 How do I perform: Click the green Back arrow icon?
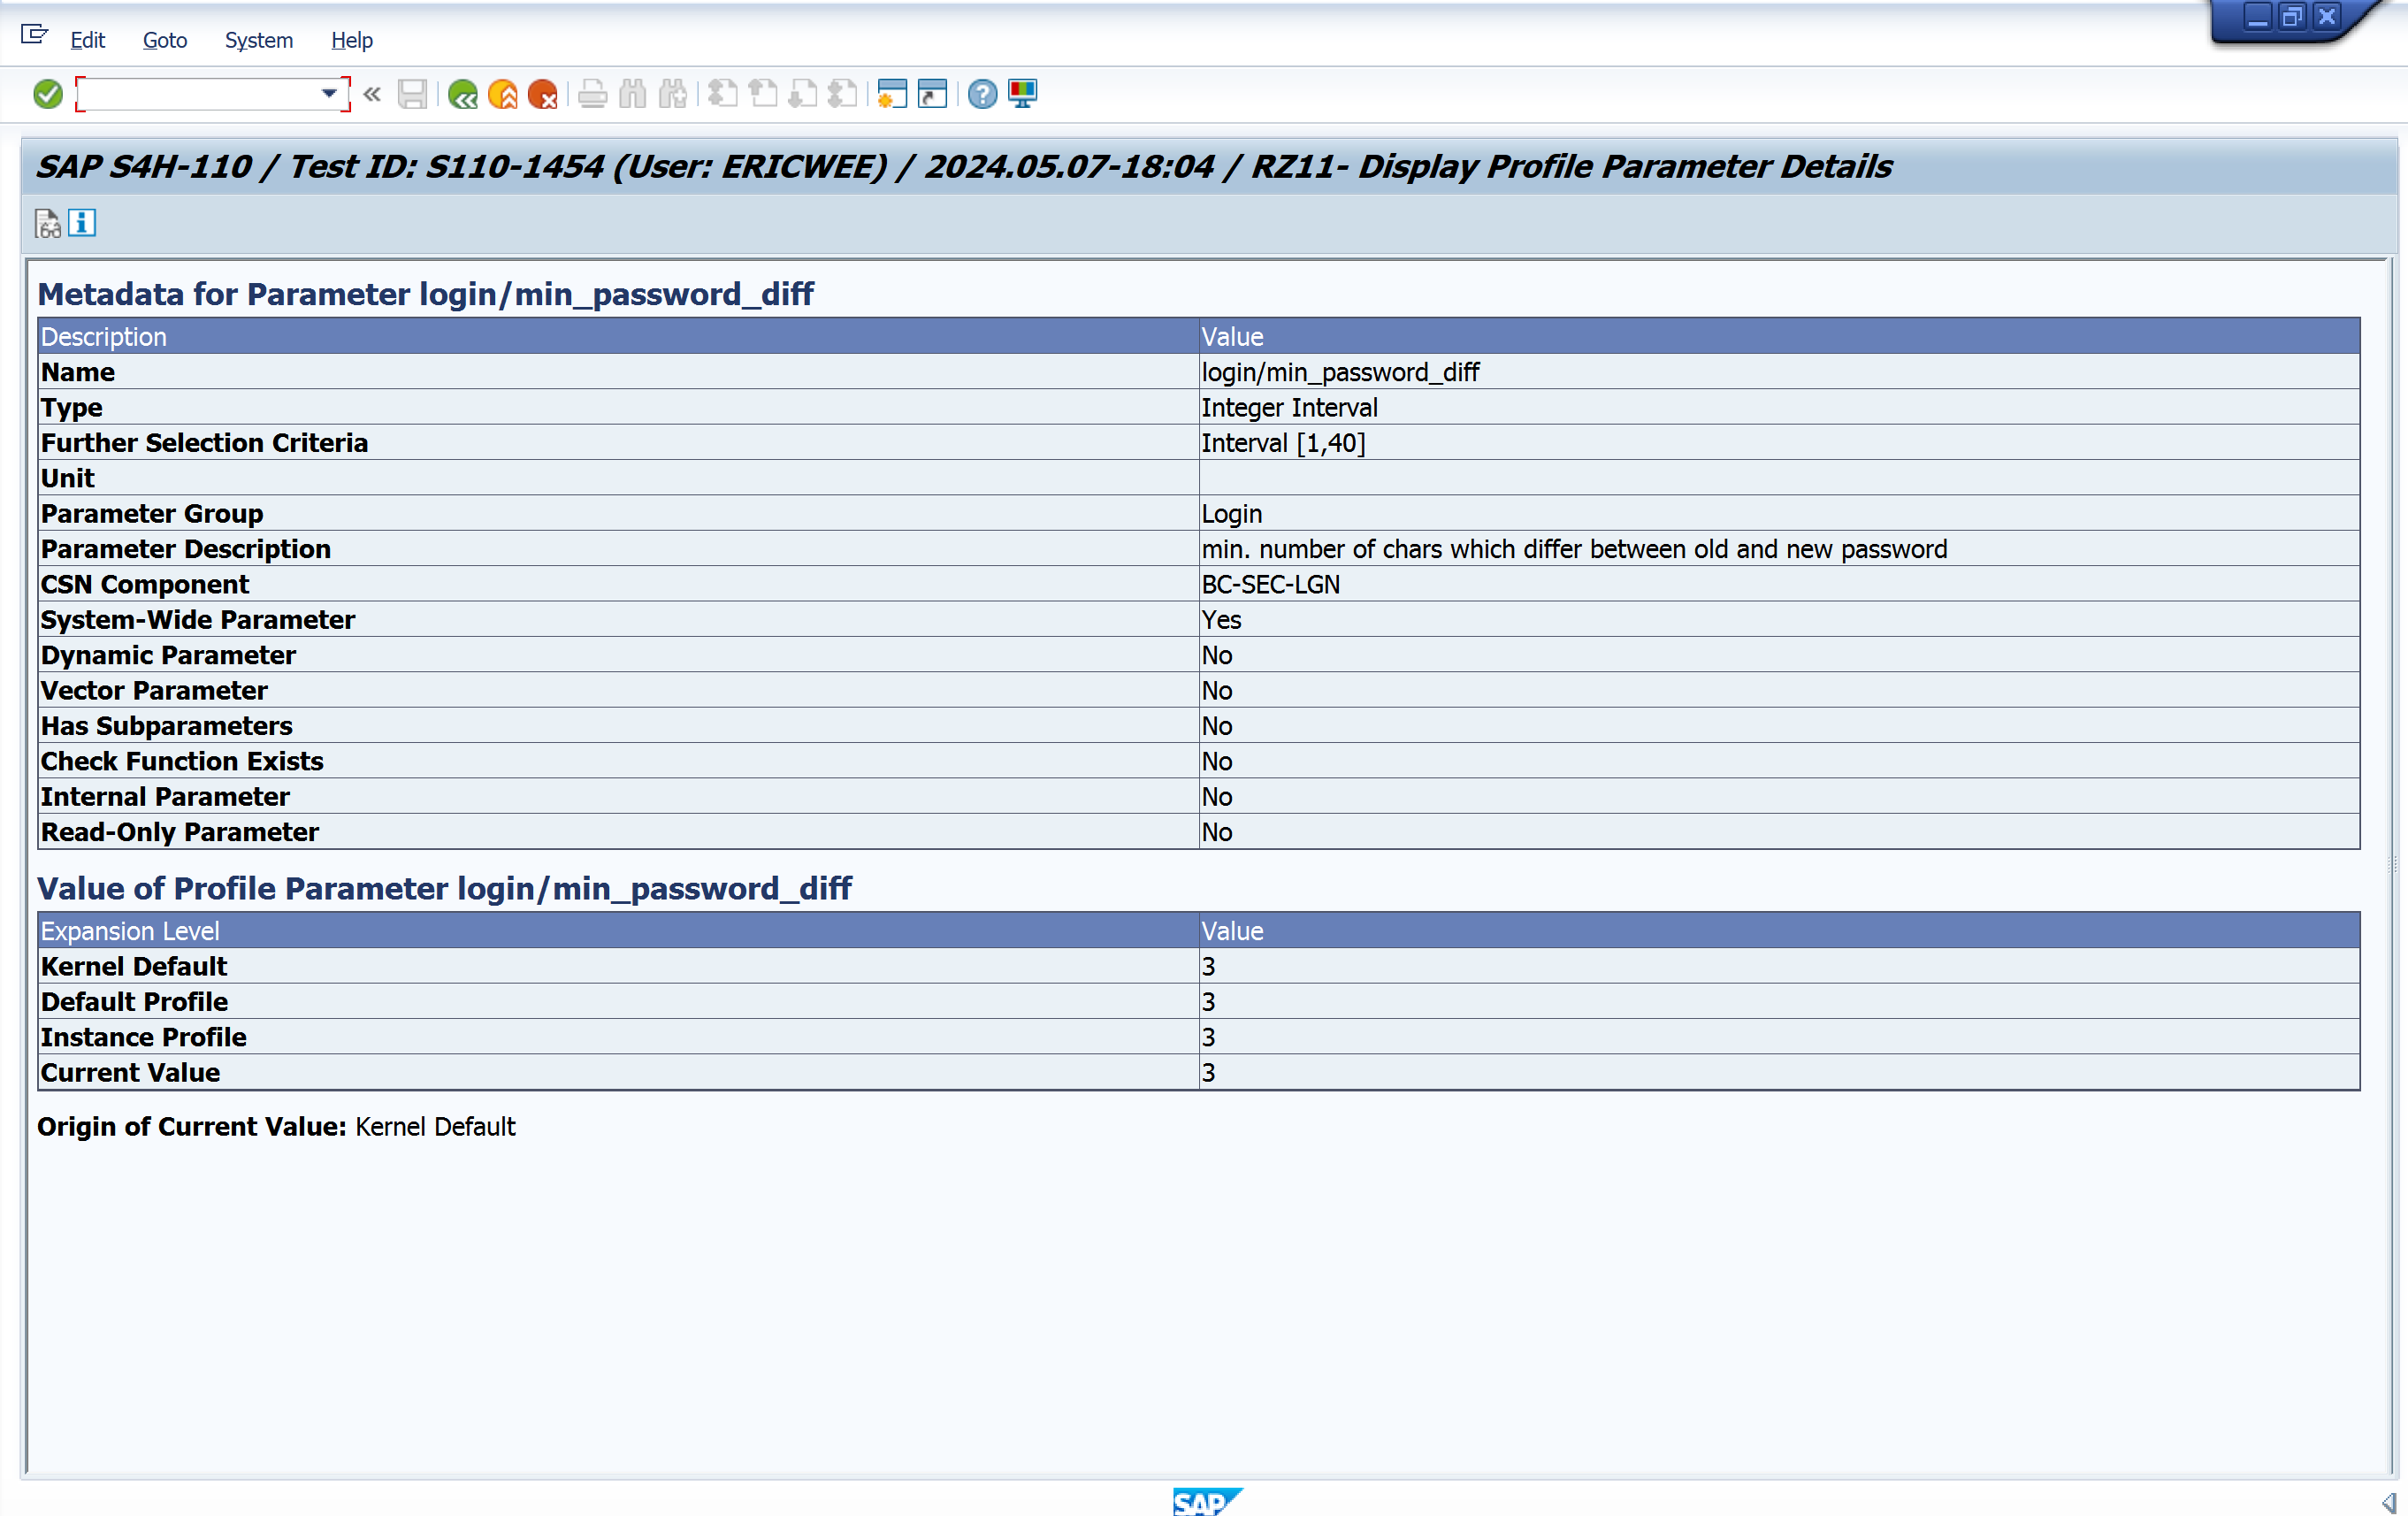pos(462,94)
